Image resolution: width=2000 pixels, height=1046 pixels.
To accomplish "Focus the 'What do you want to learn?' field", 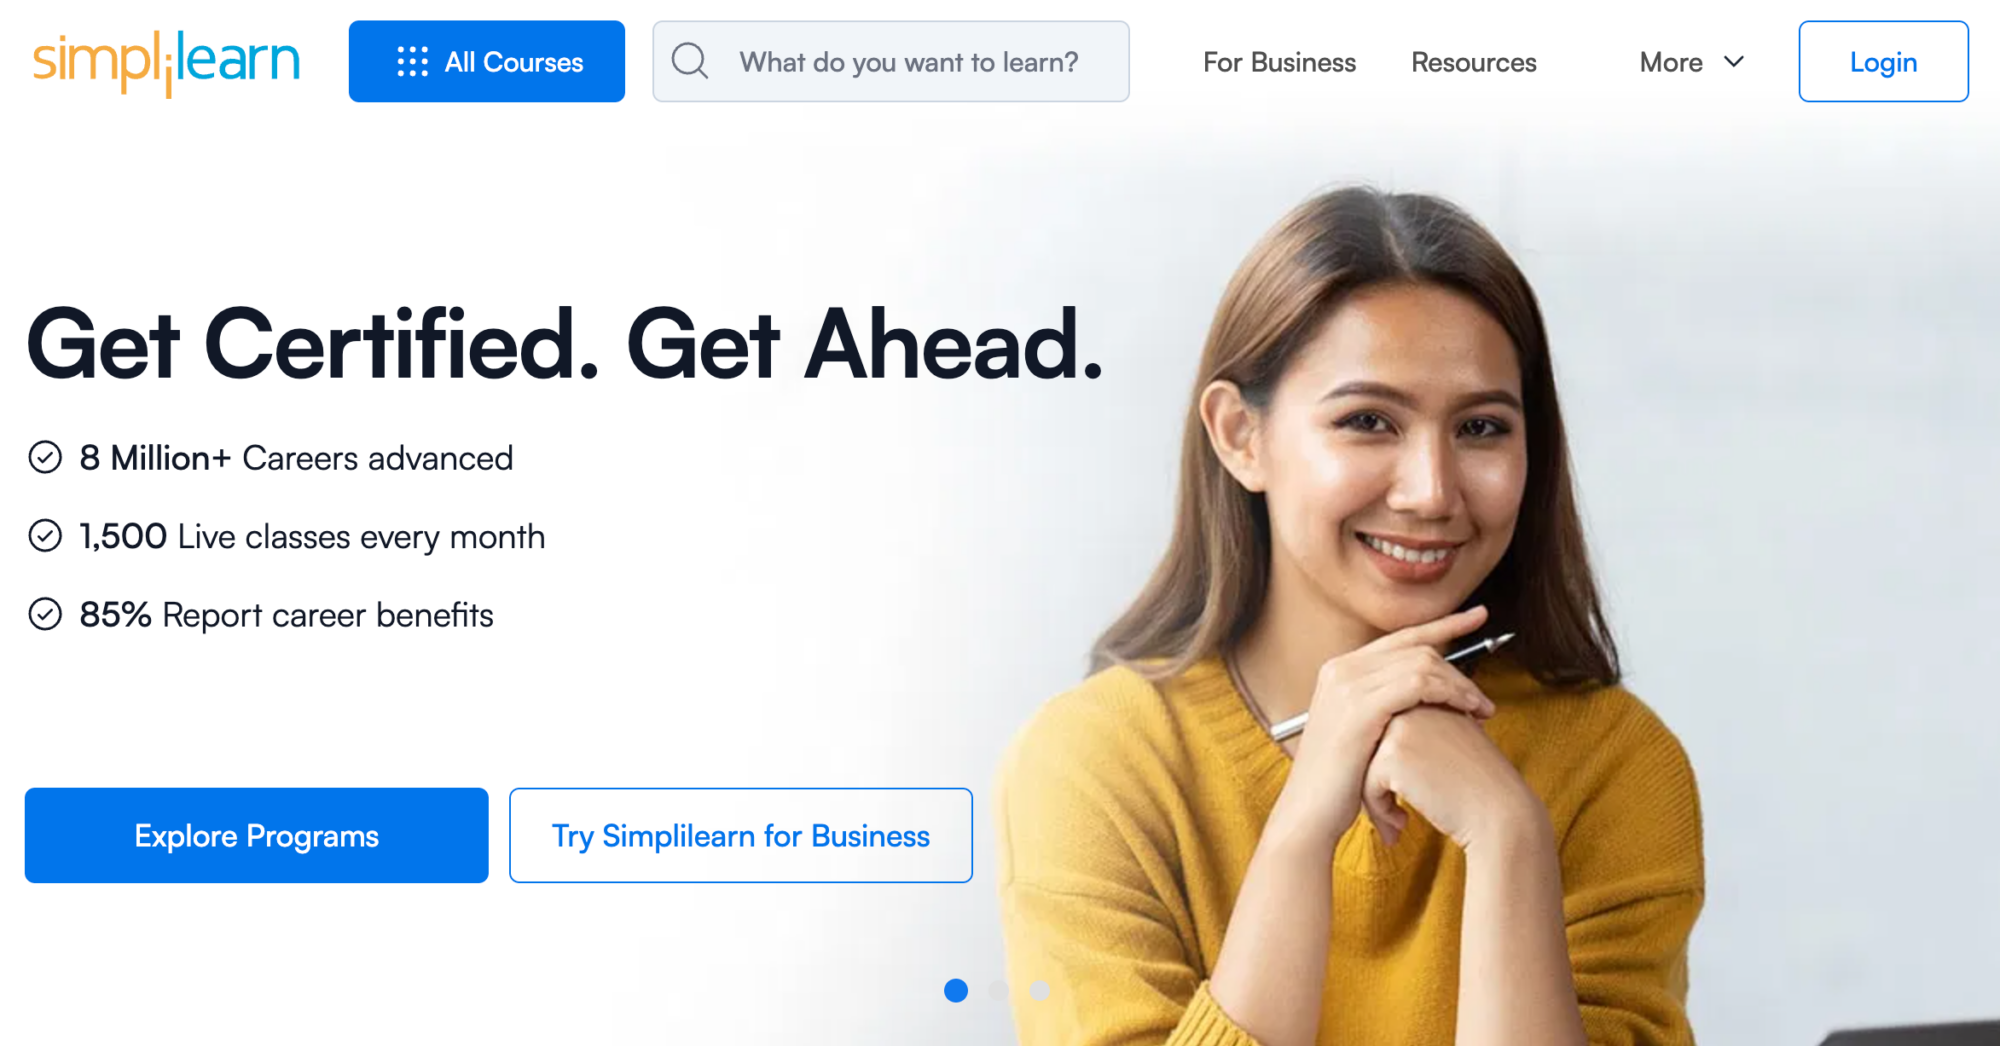I will 891,61.
